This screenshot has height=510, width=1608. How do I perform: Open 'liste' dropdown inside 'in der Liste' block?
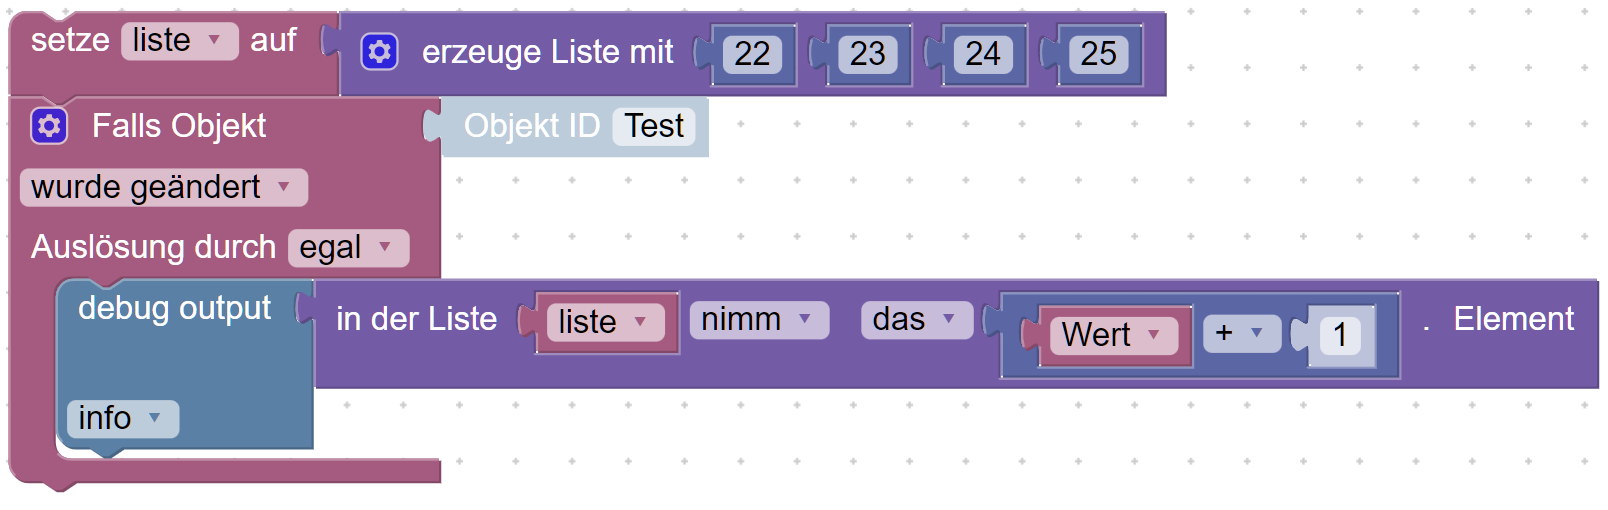[x=605, y=322]
